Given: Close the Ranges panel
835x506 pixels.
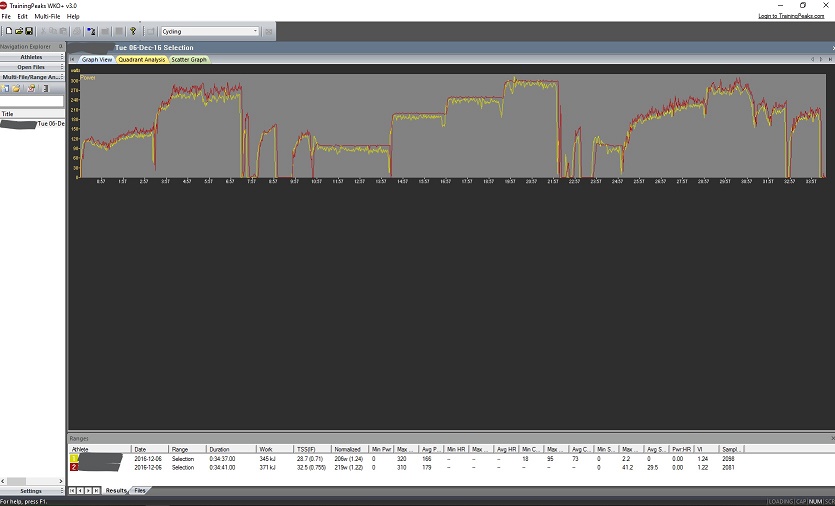Looking at the screenshot, I should coord(832,438).
